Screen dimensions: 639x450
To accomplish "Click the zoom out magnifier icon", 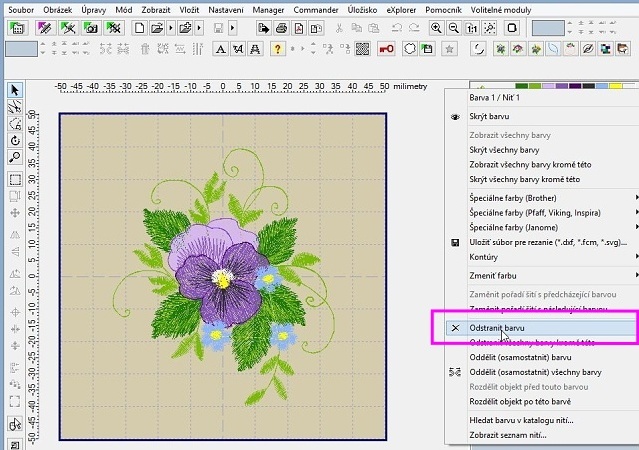I will [x=455, y=28].
